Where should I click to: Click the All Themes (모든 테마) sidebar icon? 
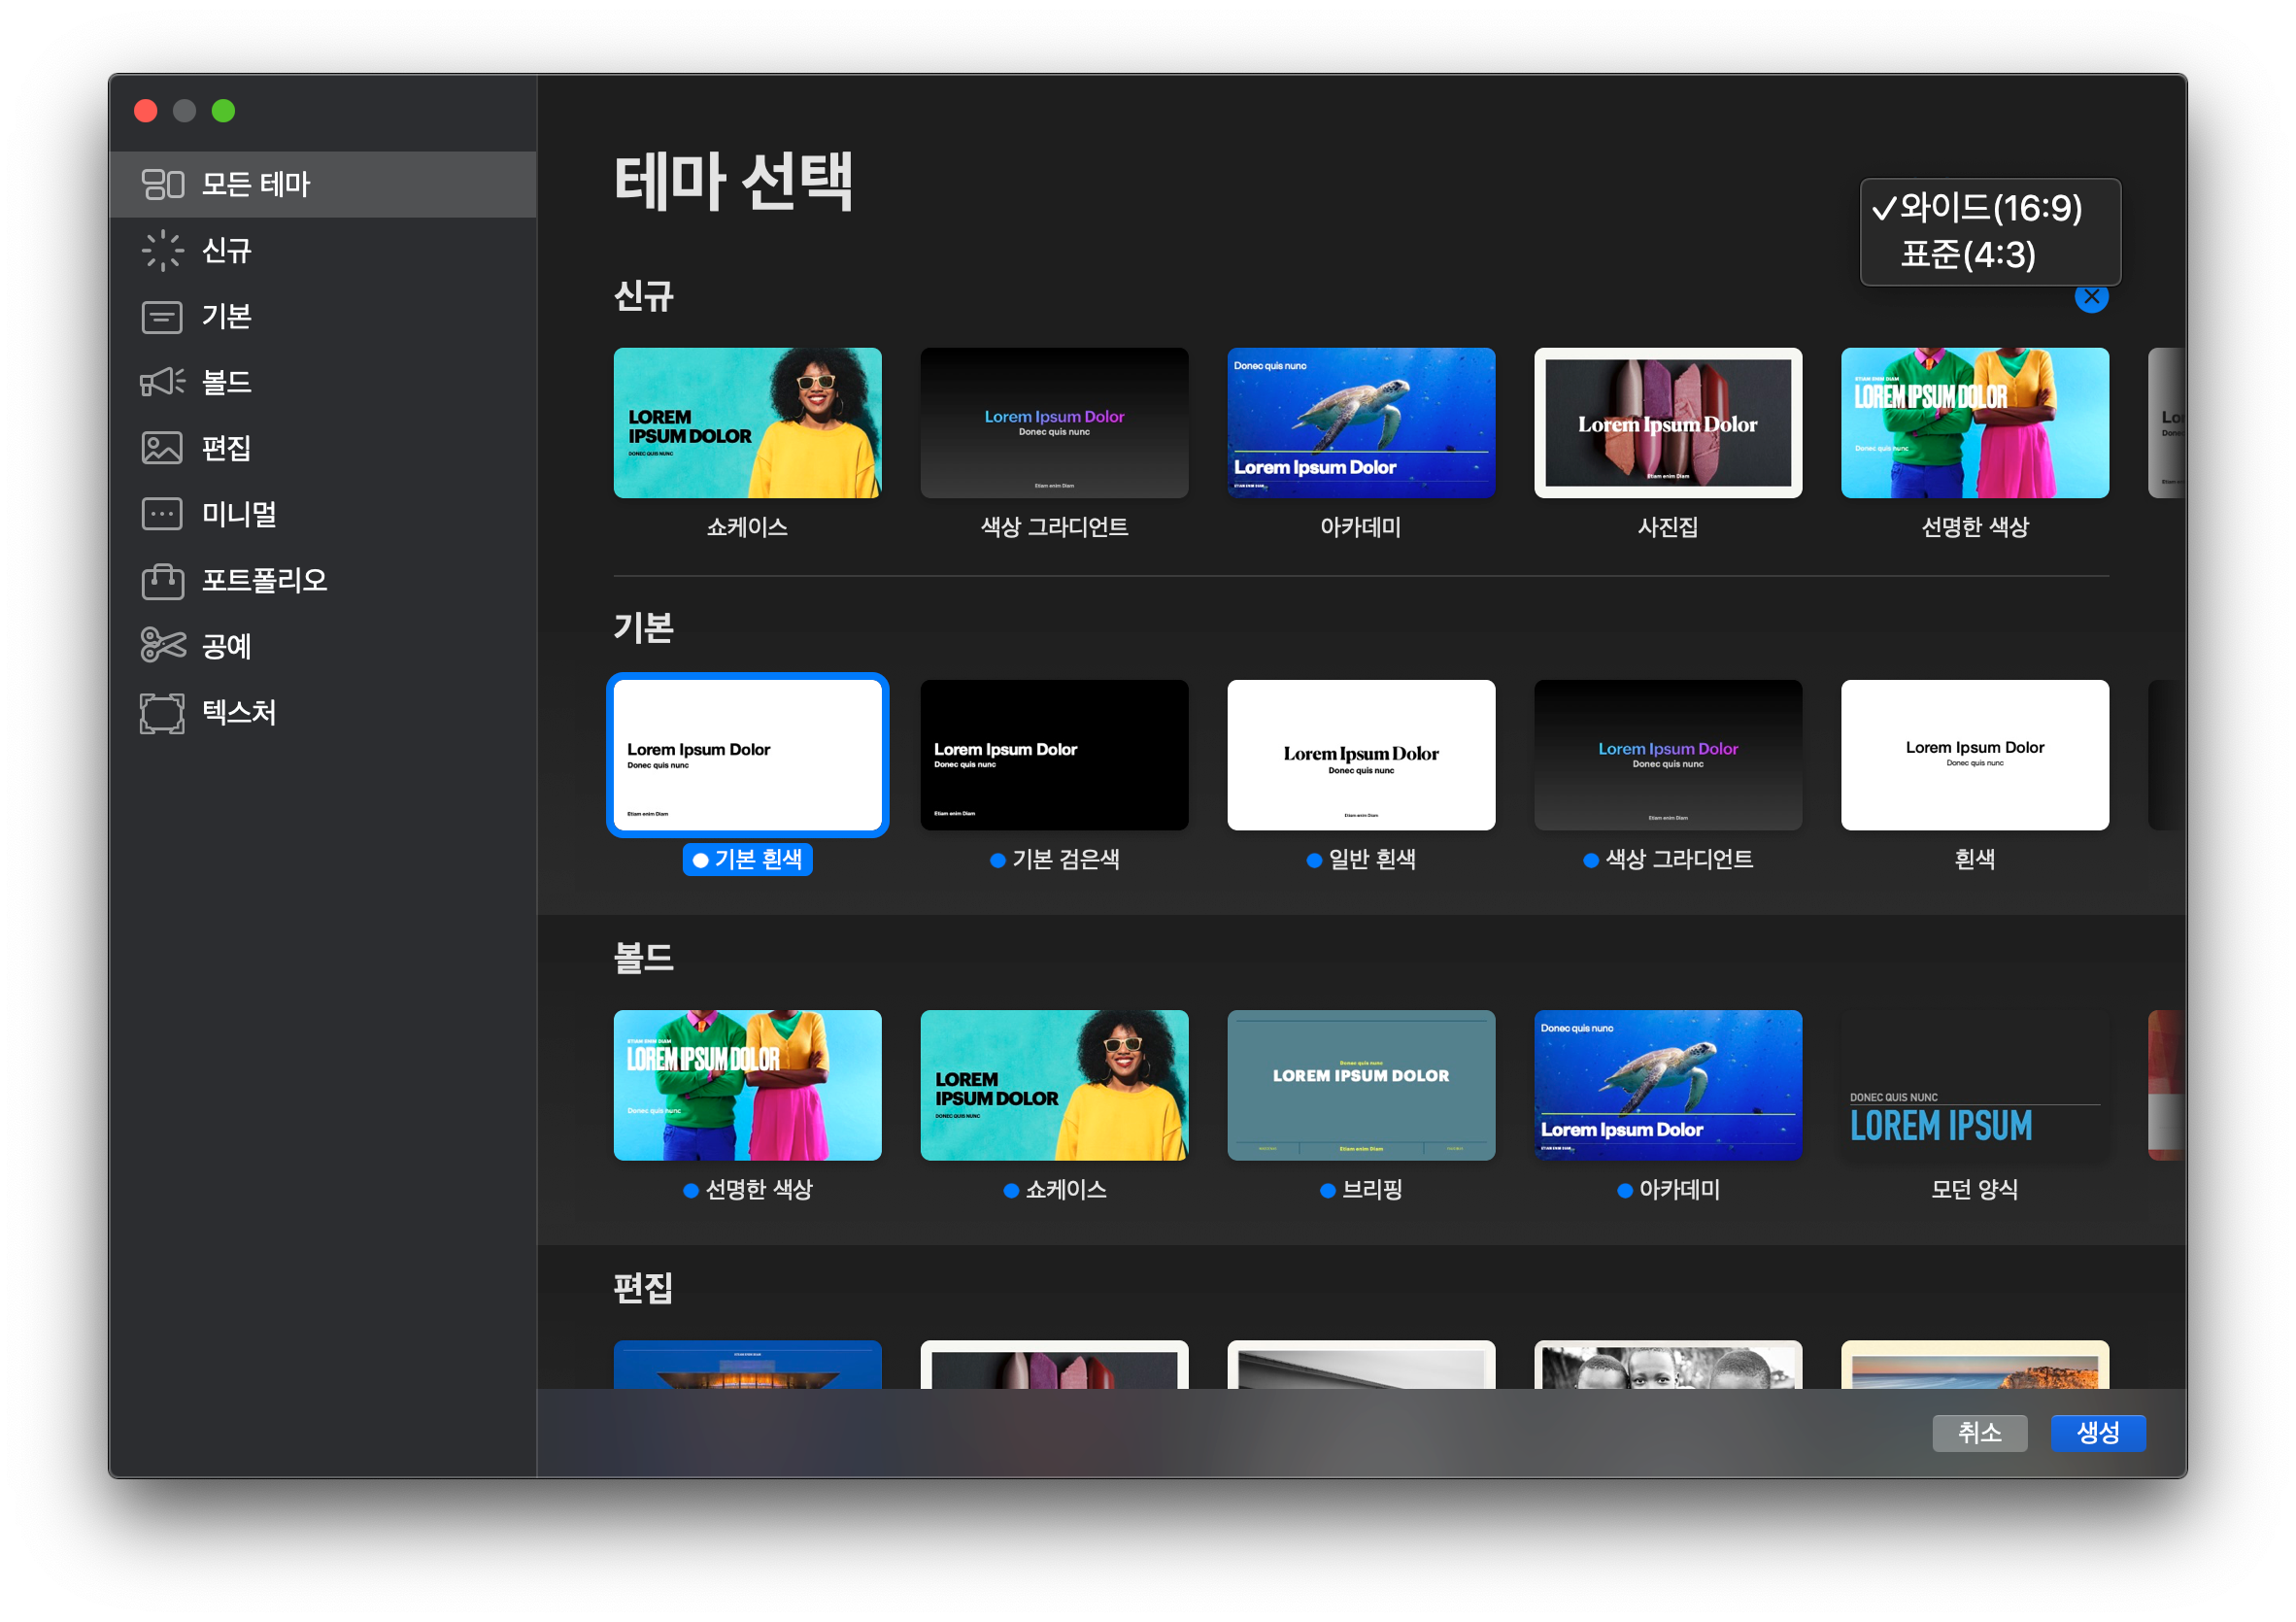(x=162, y=184)
